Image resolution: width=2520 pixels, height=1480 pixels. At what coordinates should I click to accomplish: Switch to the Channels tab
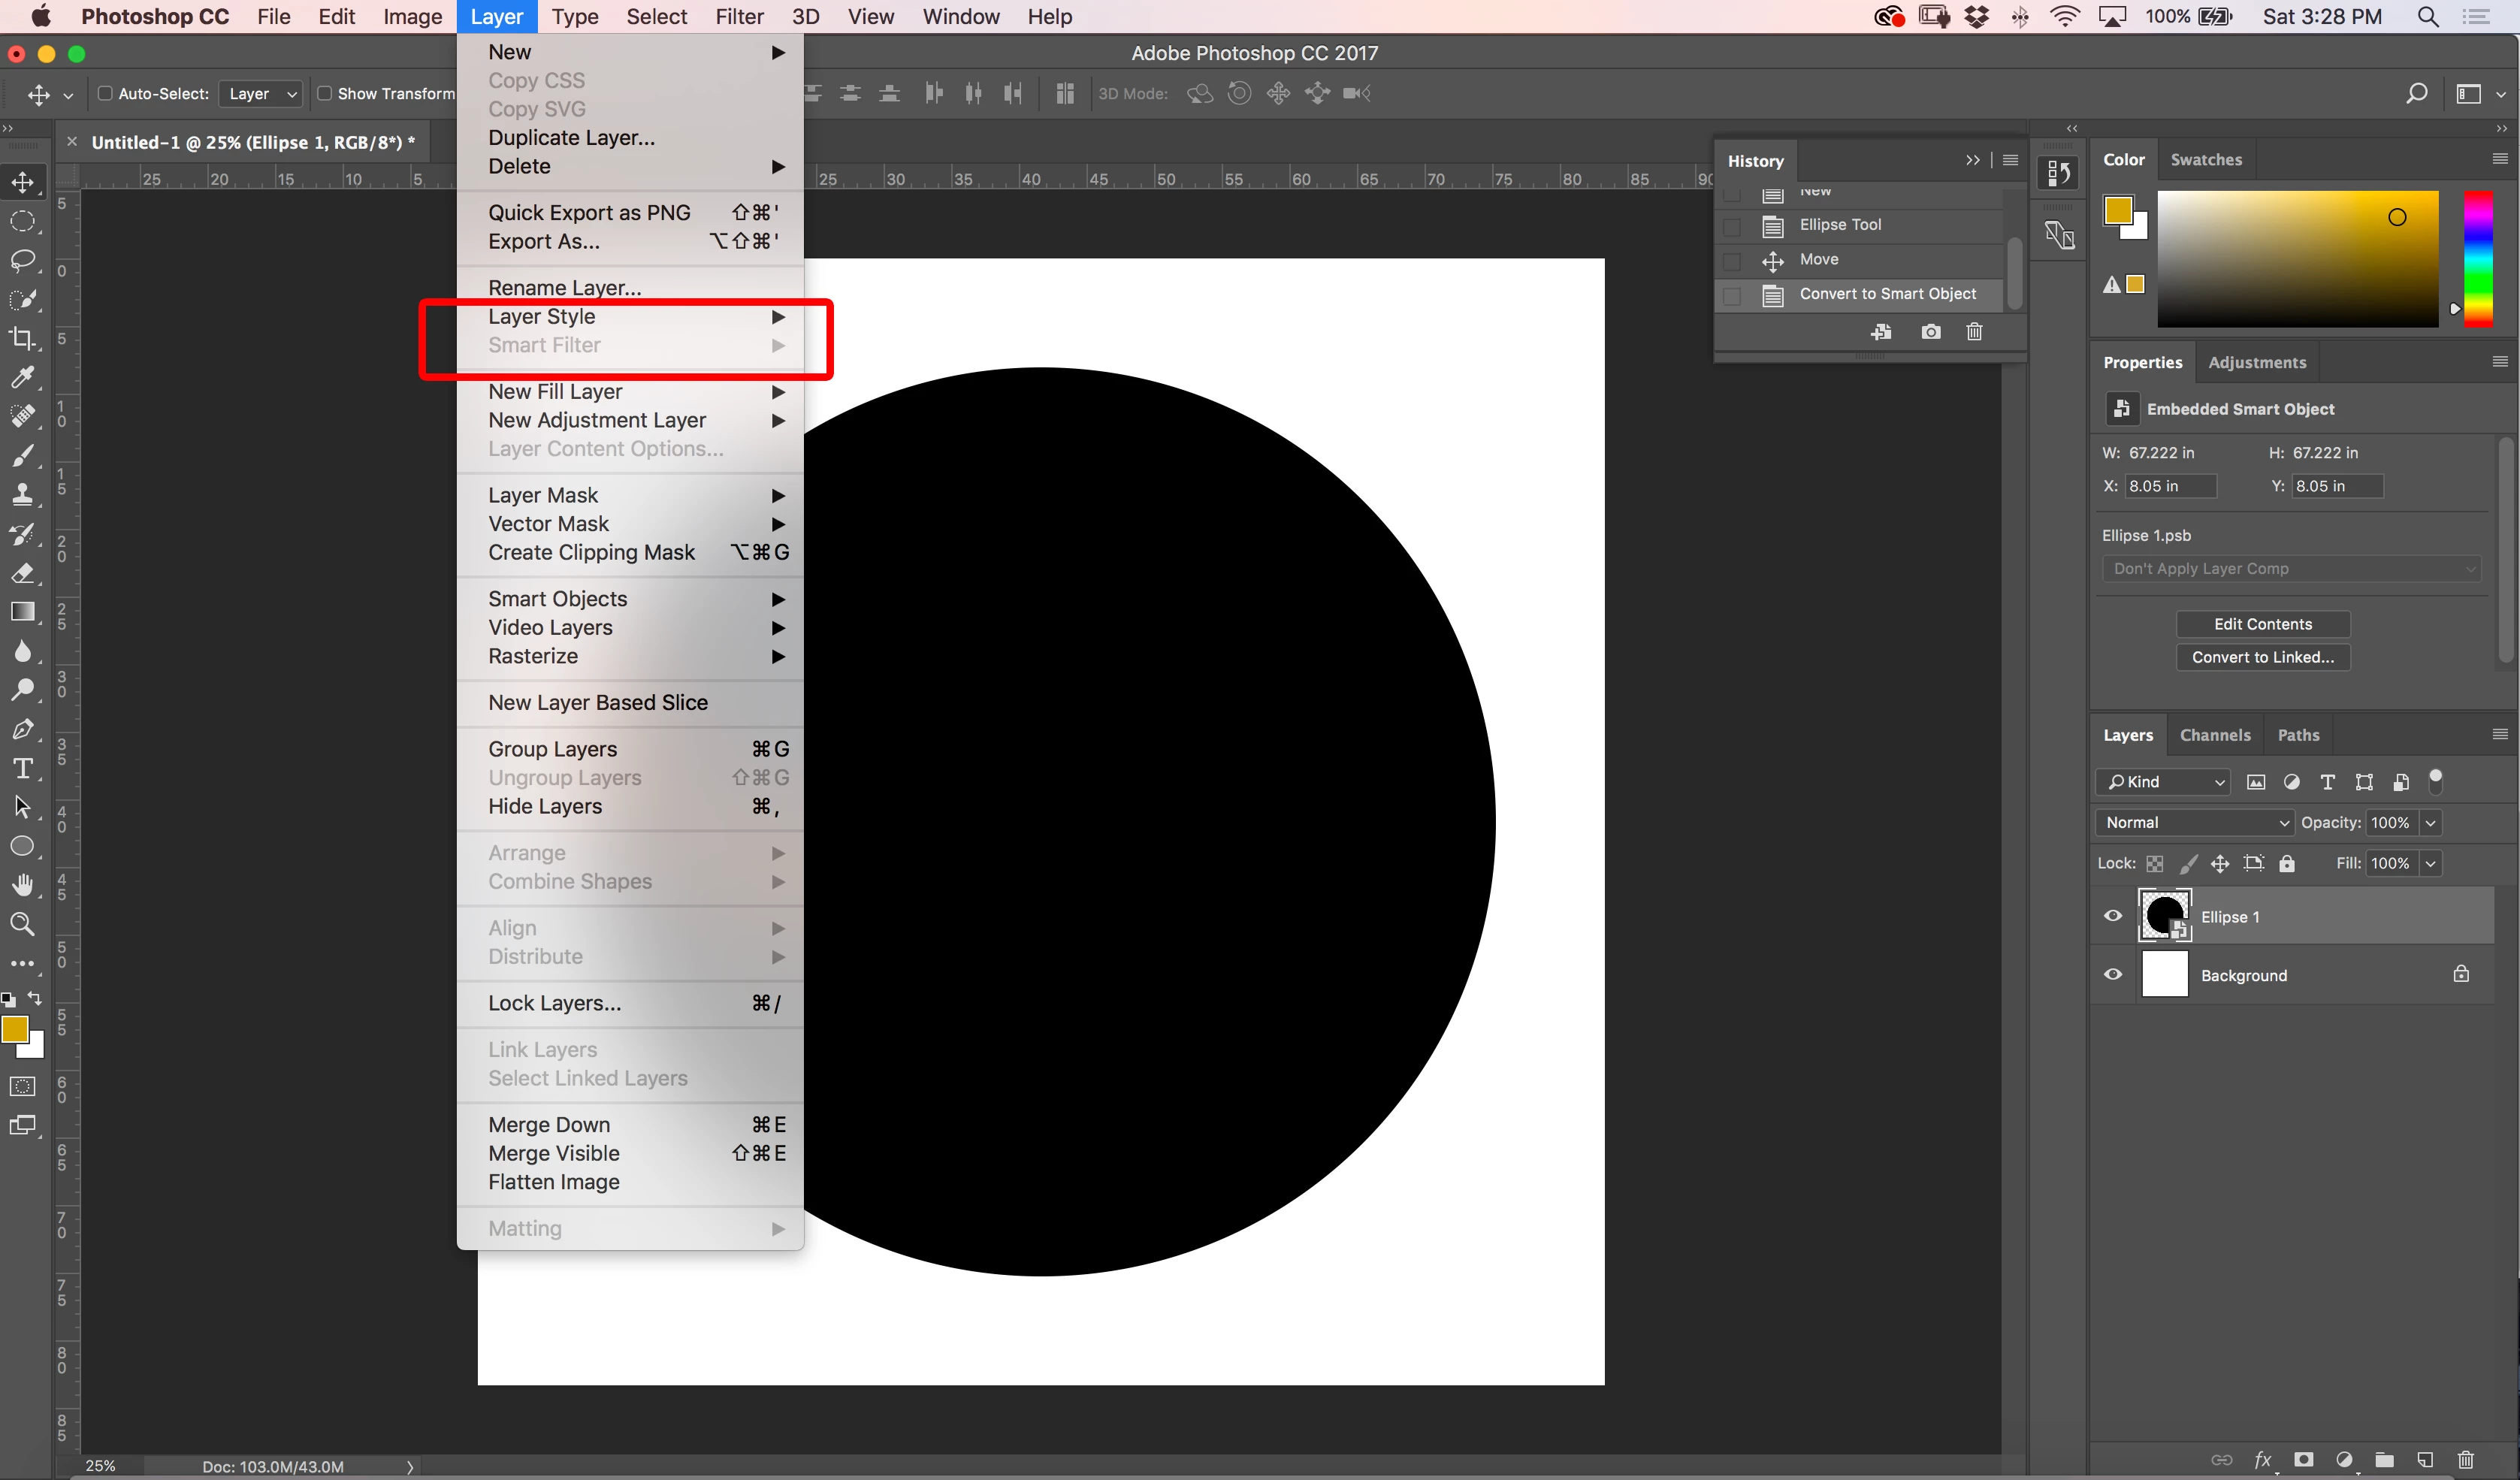tap(2215, 735)
